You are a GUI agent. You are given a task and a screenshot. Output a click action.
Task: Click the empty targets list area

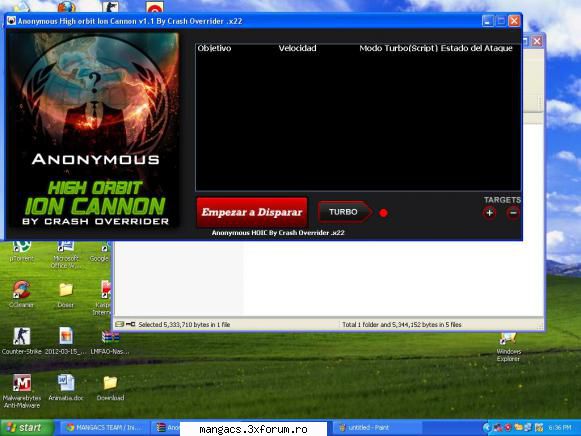[x=358, y=122]
